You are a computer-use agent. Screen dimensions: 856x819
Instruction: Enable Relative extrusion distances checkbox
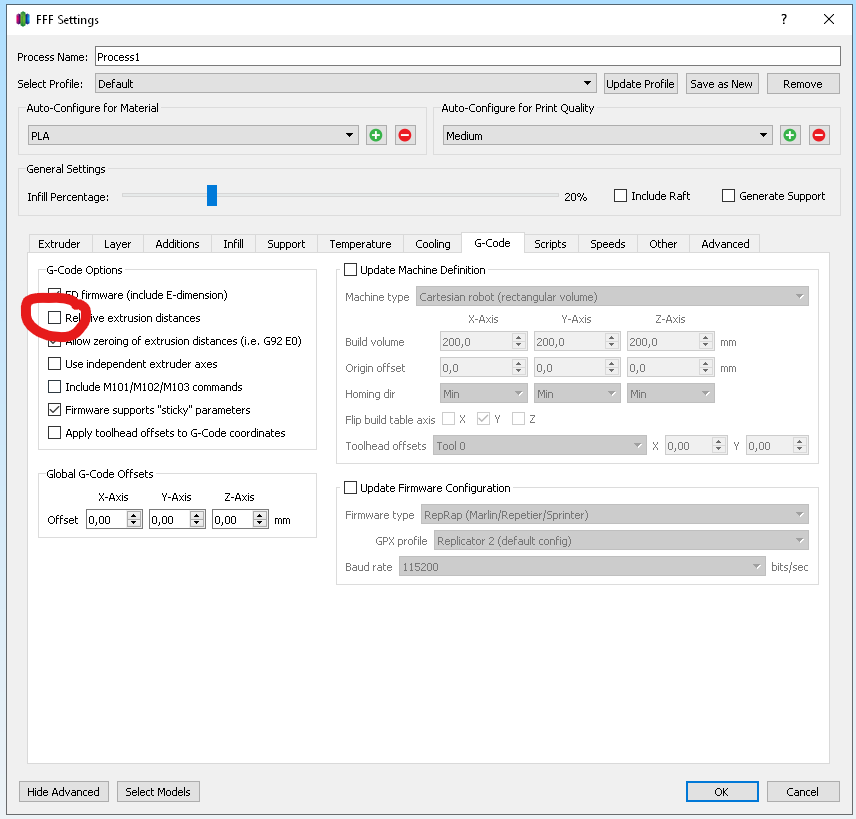pos(55,318)
